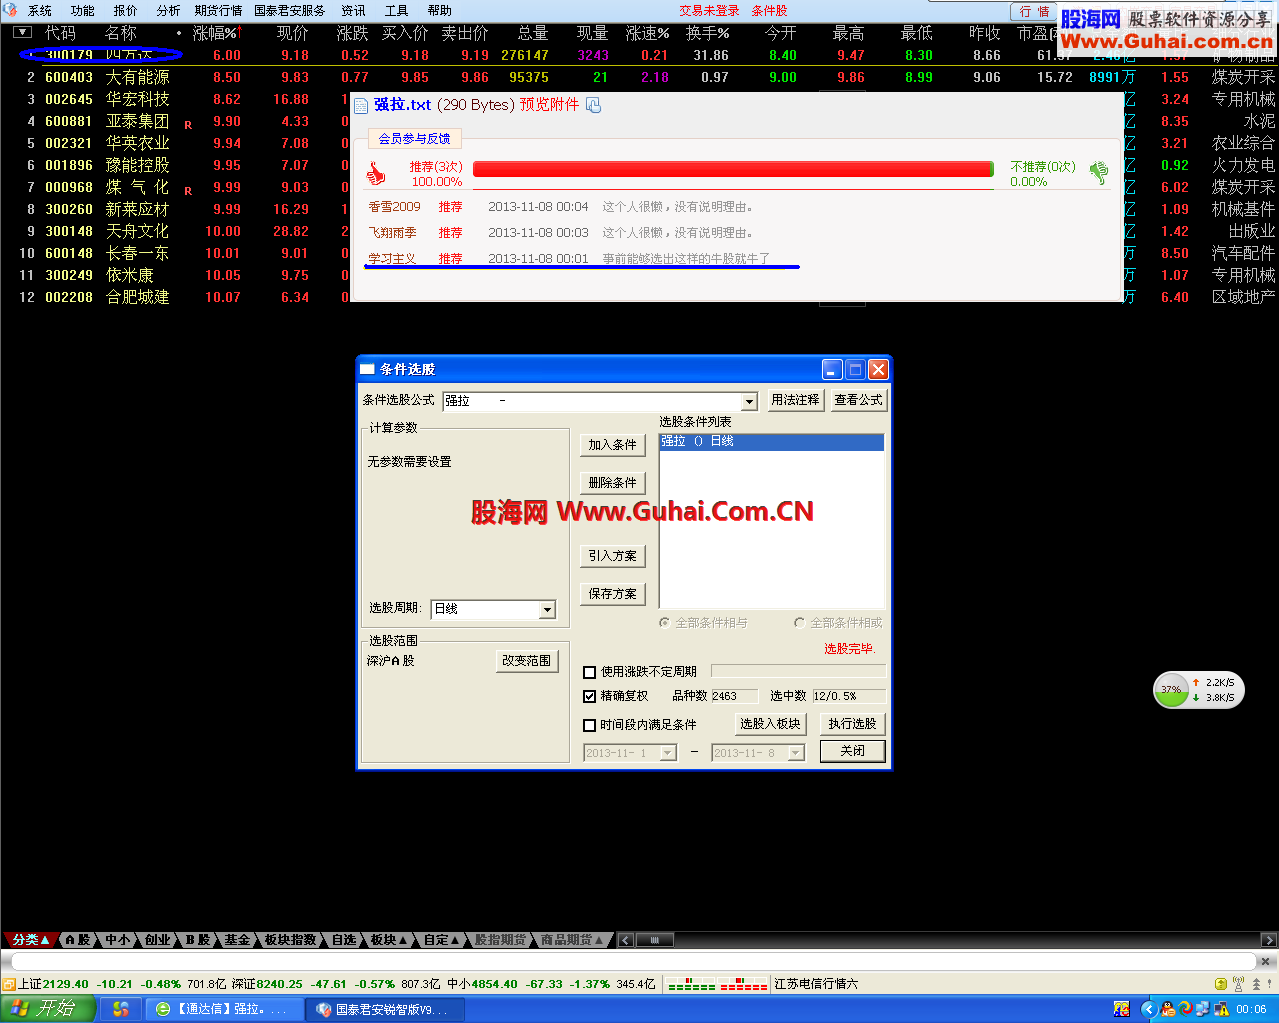Image resolution: width=1279 pixels, height=1023 pixels.
Task: Switch to the 板块指数 tab
Action: (290, 940)
